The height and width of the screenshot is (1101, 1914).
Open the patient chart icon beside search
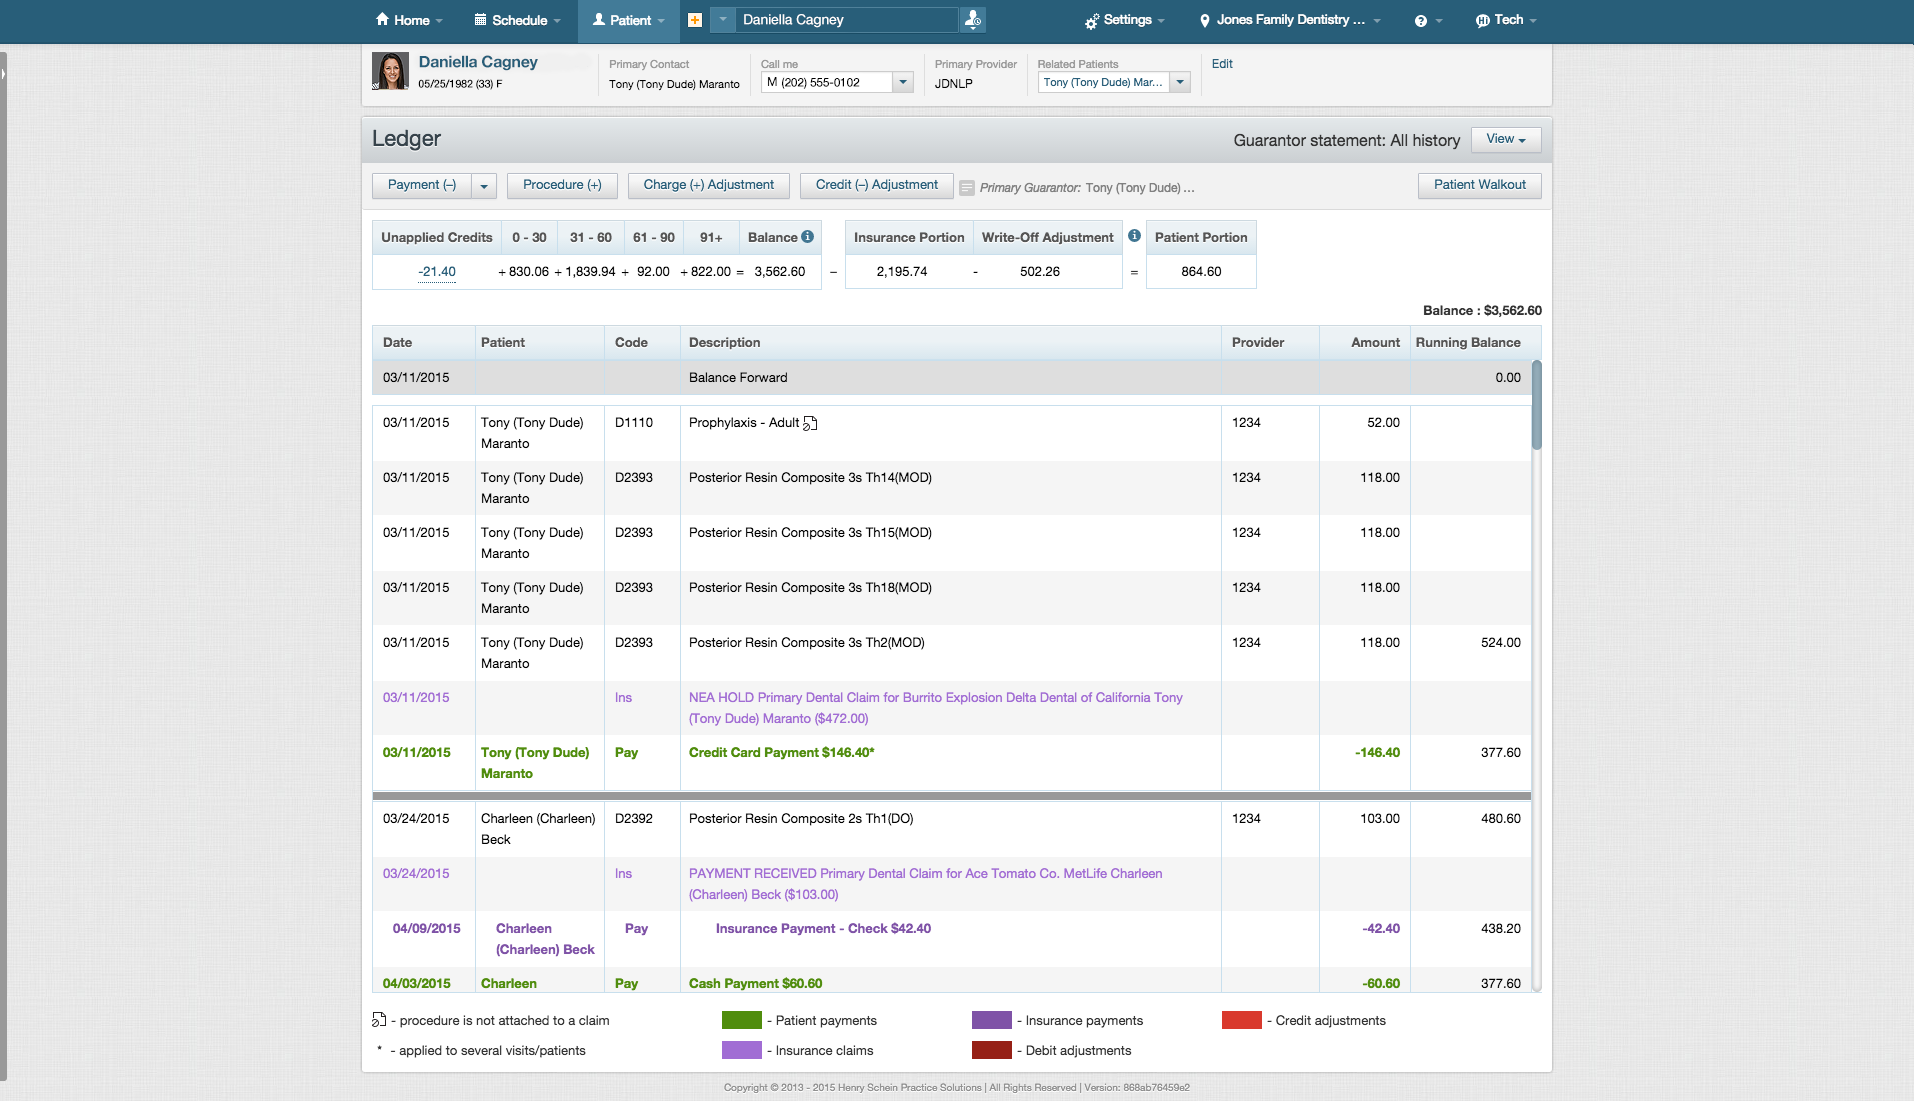971,19
